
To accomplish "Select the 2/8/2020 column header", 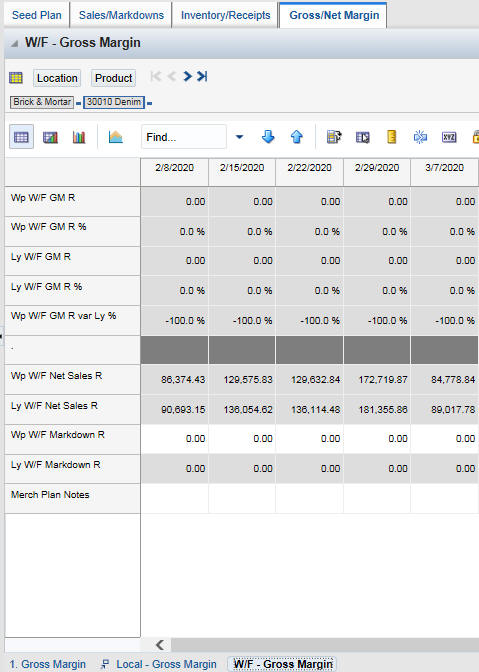I will coord(174,172).
